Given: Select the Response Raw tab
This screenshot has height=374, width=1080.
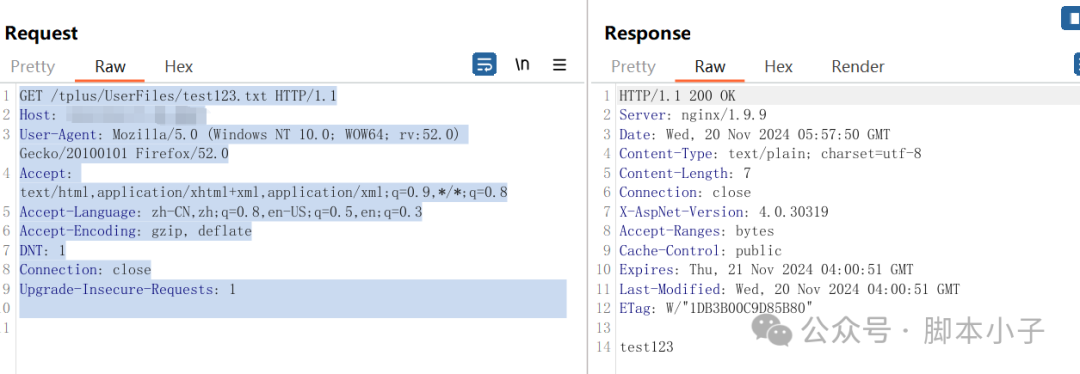Looking at the screenshot, I should [709, 66].
